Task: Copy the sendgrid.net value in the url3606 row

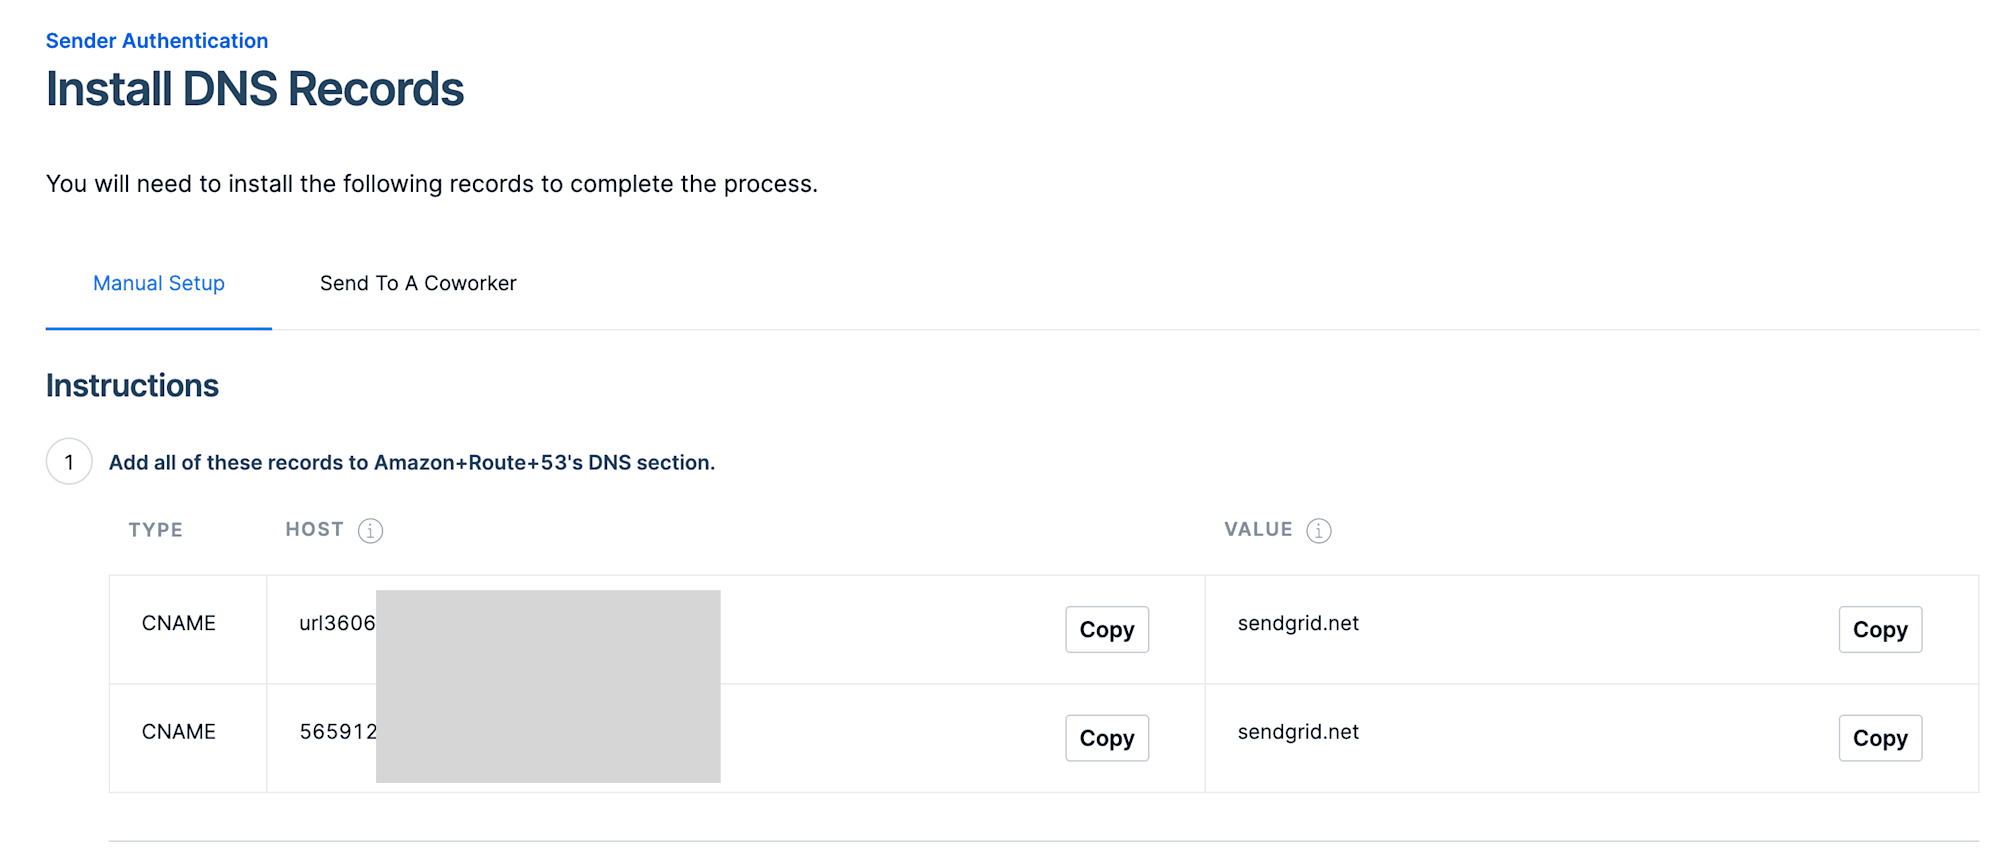Action: pos(1879,630)
